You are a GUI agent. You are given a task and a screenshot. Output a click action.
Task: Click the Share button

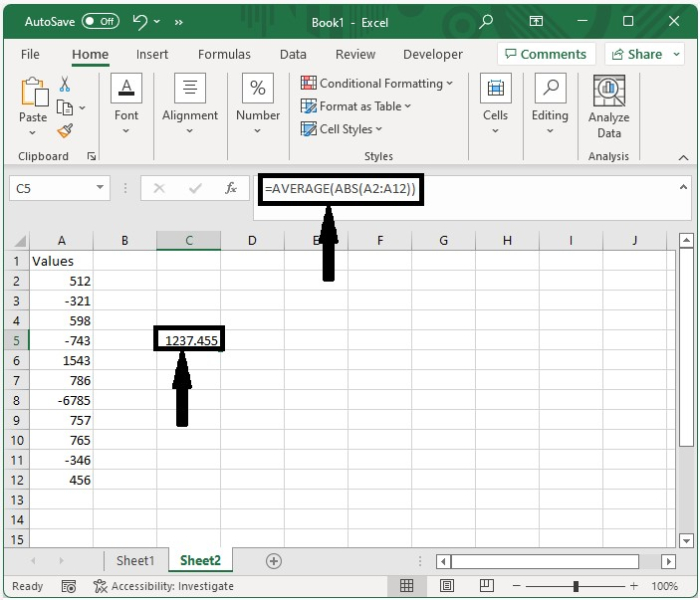[x=638, y=54]
